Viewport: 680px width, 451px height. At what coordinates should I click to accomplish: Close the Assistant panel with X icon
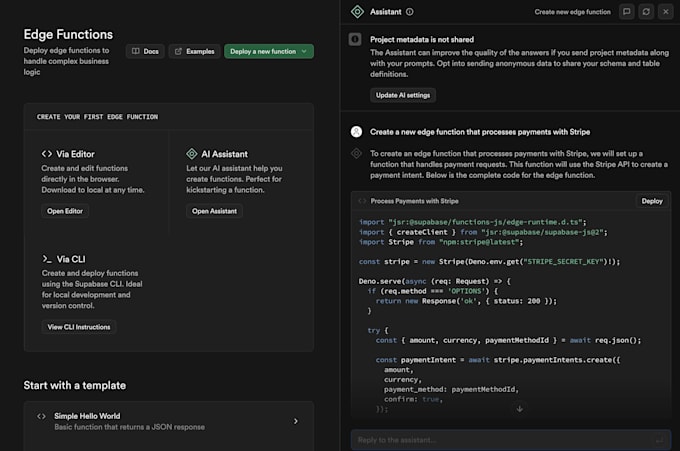coord(666,12)
